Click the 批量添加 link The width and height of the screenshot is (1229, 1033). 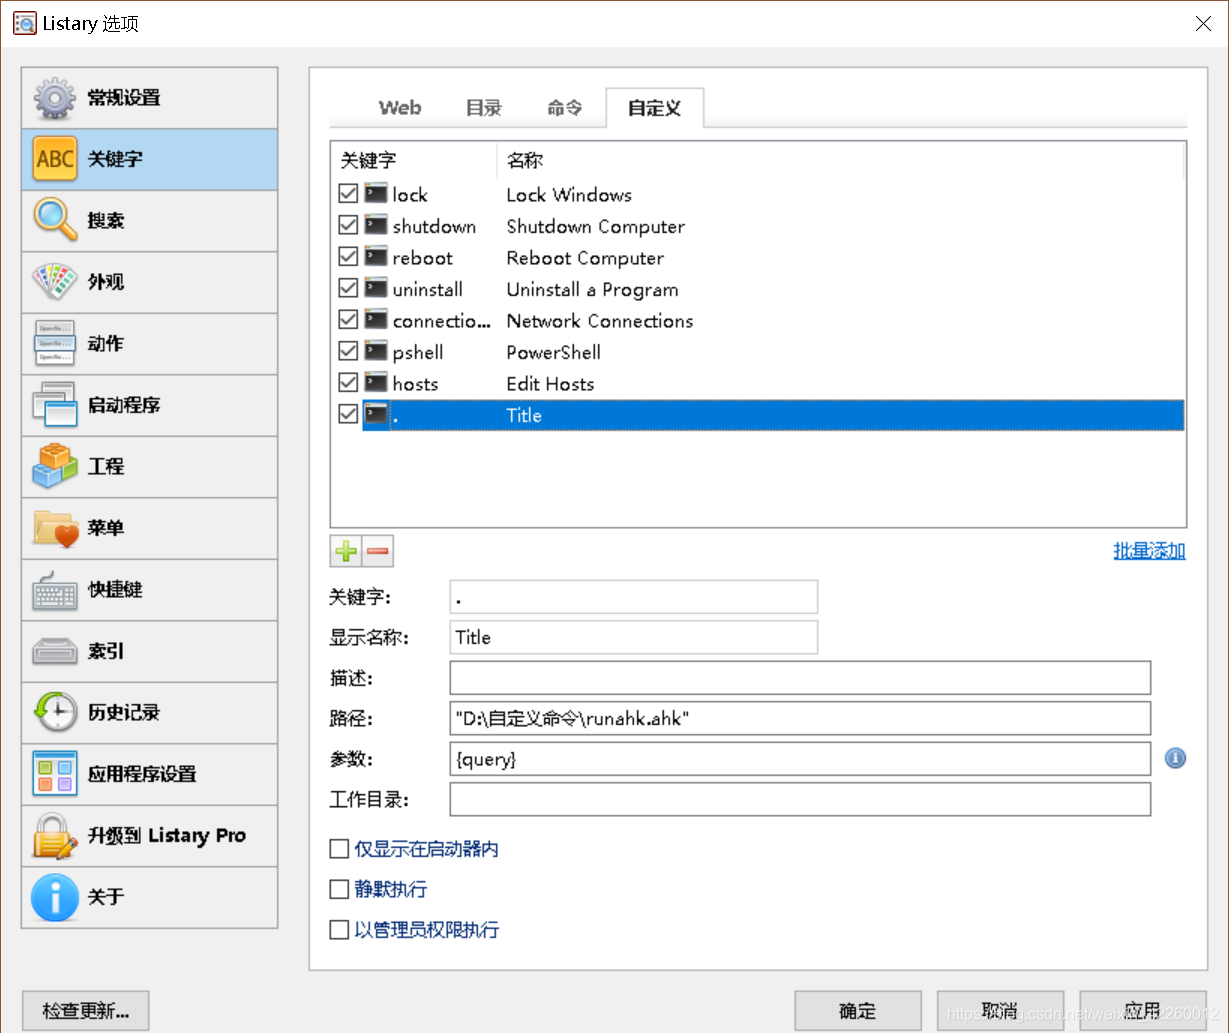point(1150,551)
